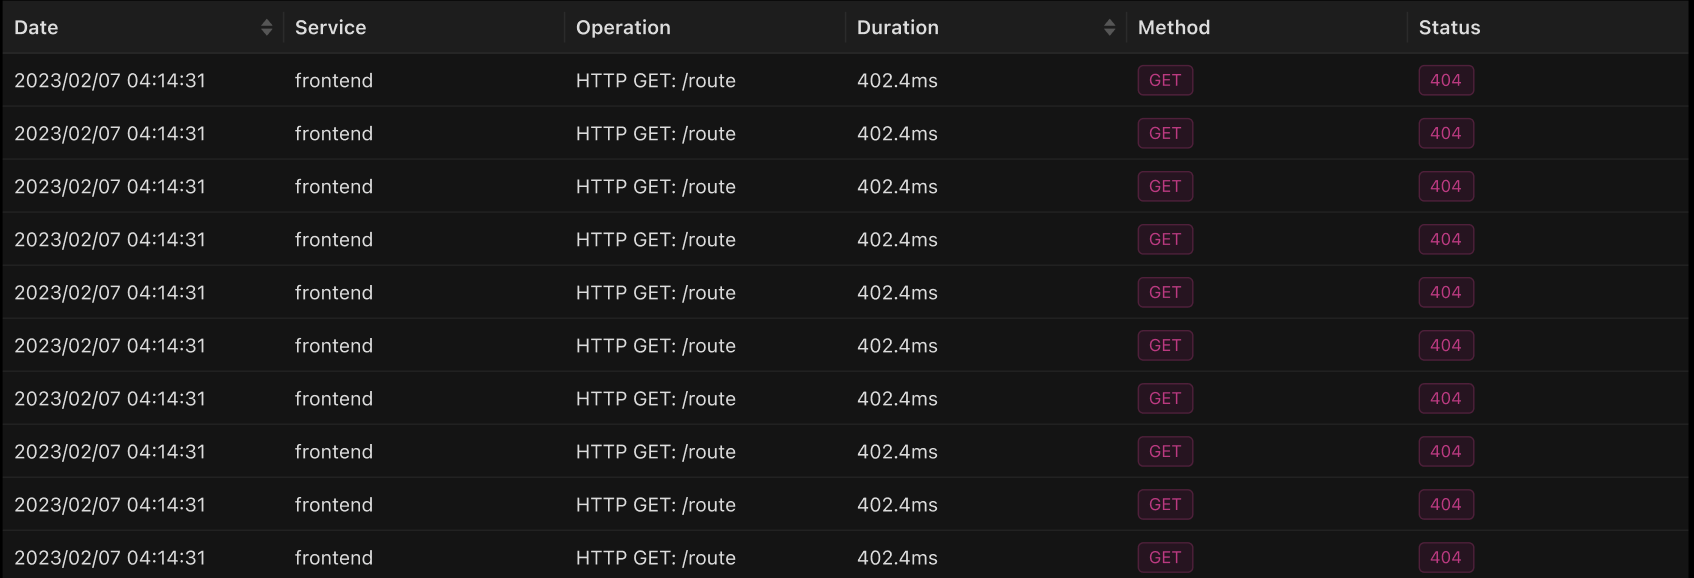Click the Method column header
Image resolution: width=1694 pixels, height=578 pixels.
pos(1174,27)
